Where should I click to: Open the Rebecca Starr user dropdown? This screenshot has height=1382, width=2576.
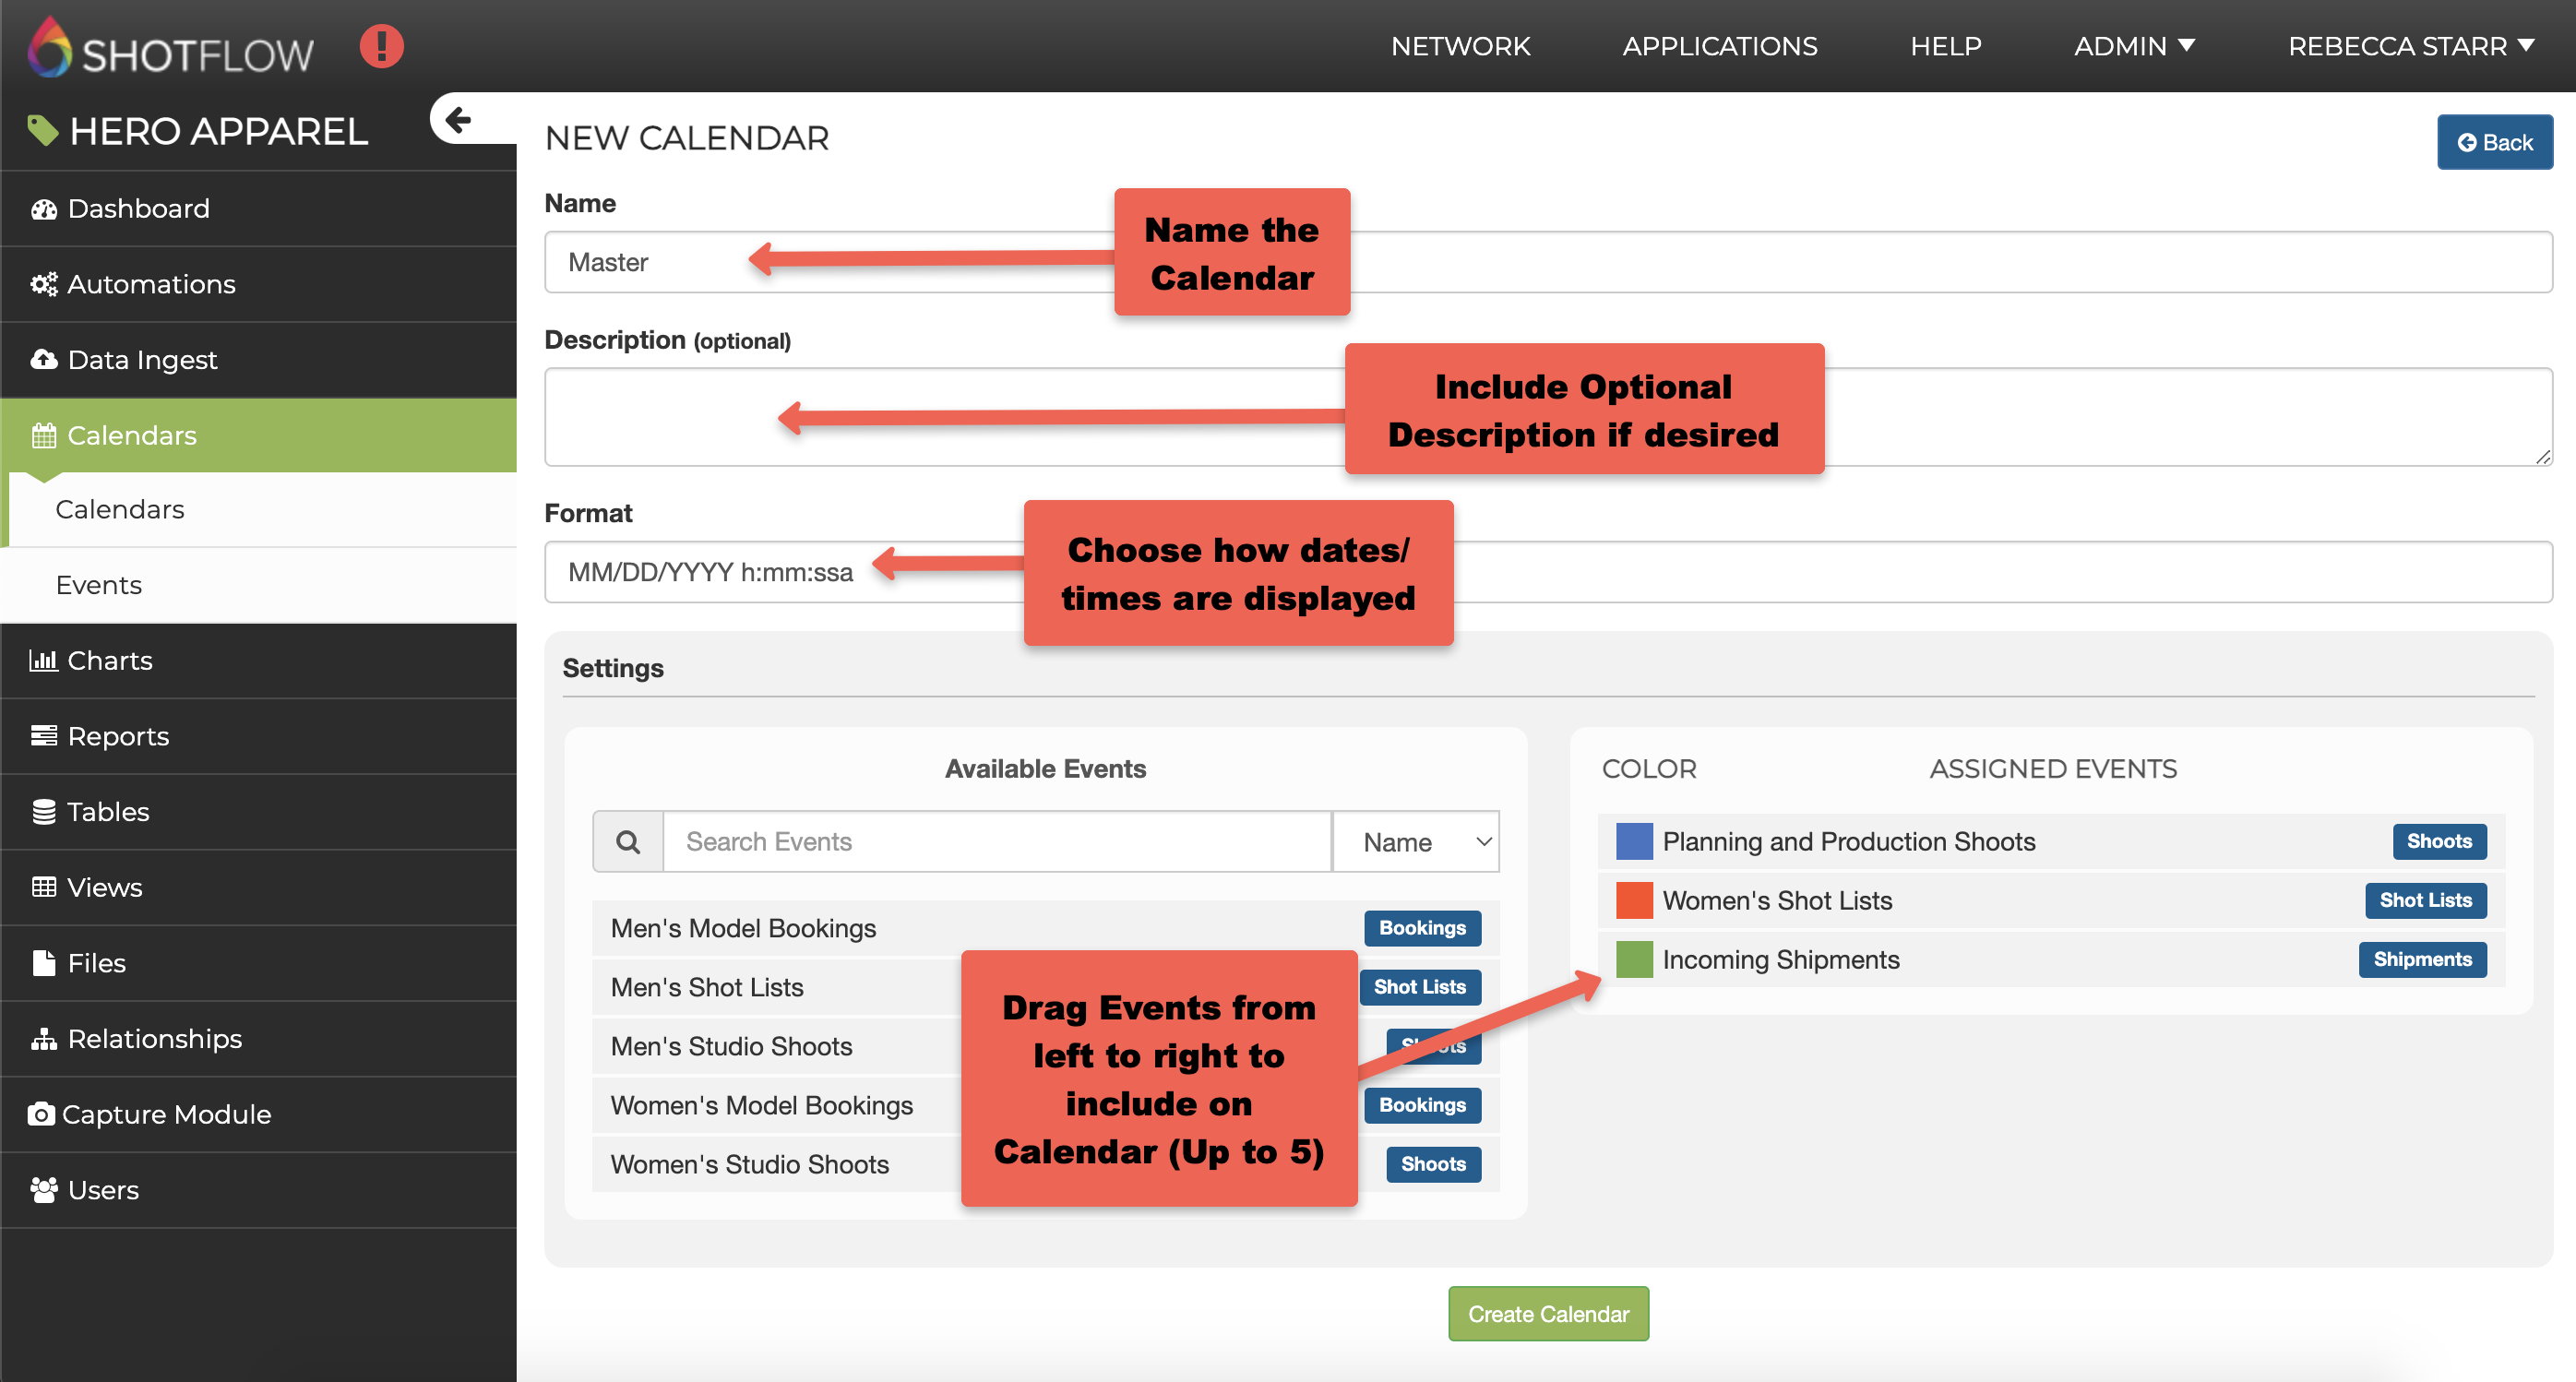point(2410,46)
